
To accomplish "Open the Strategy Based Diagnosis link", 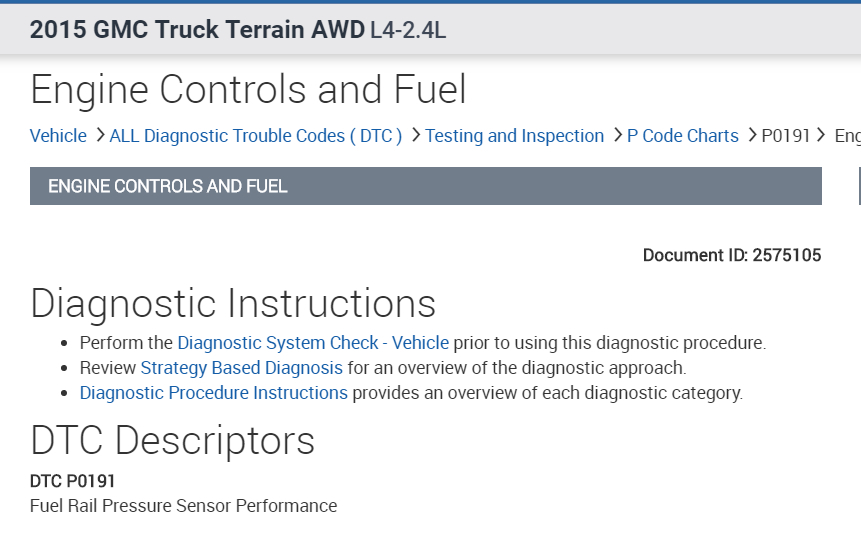I will click(241, 368).
